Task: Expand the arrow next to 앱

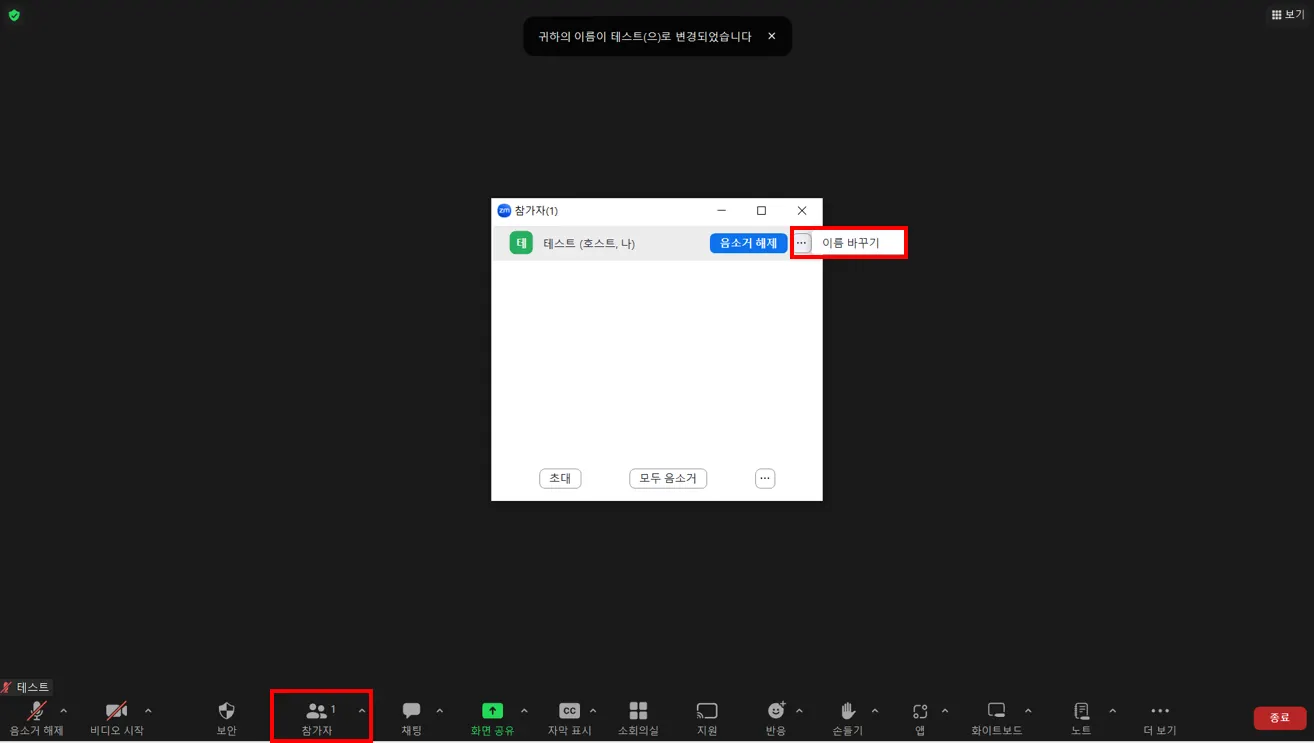Action: pos(945,711)
